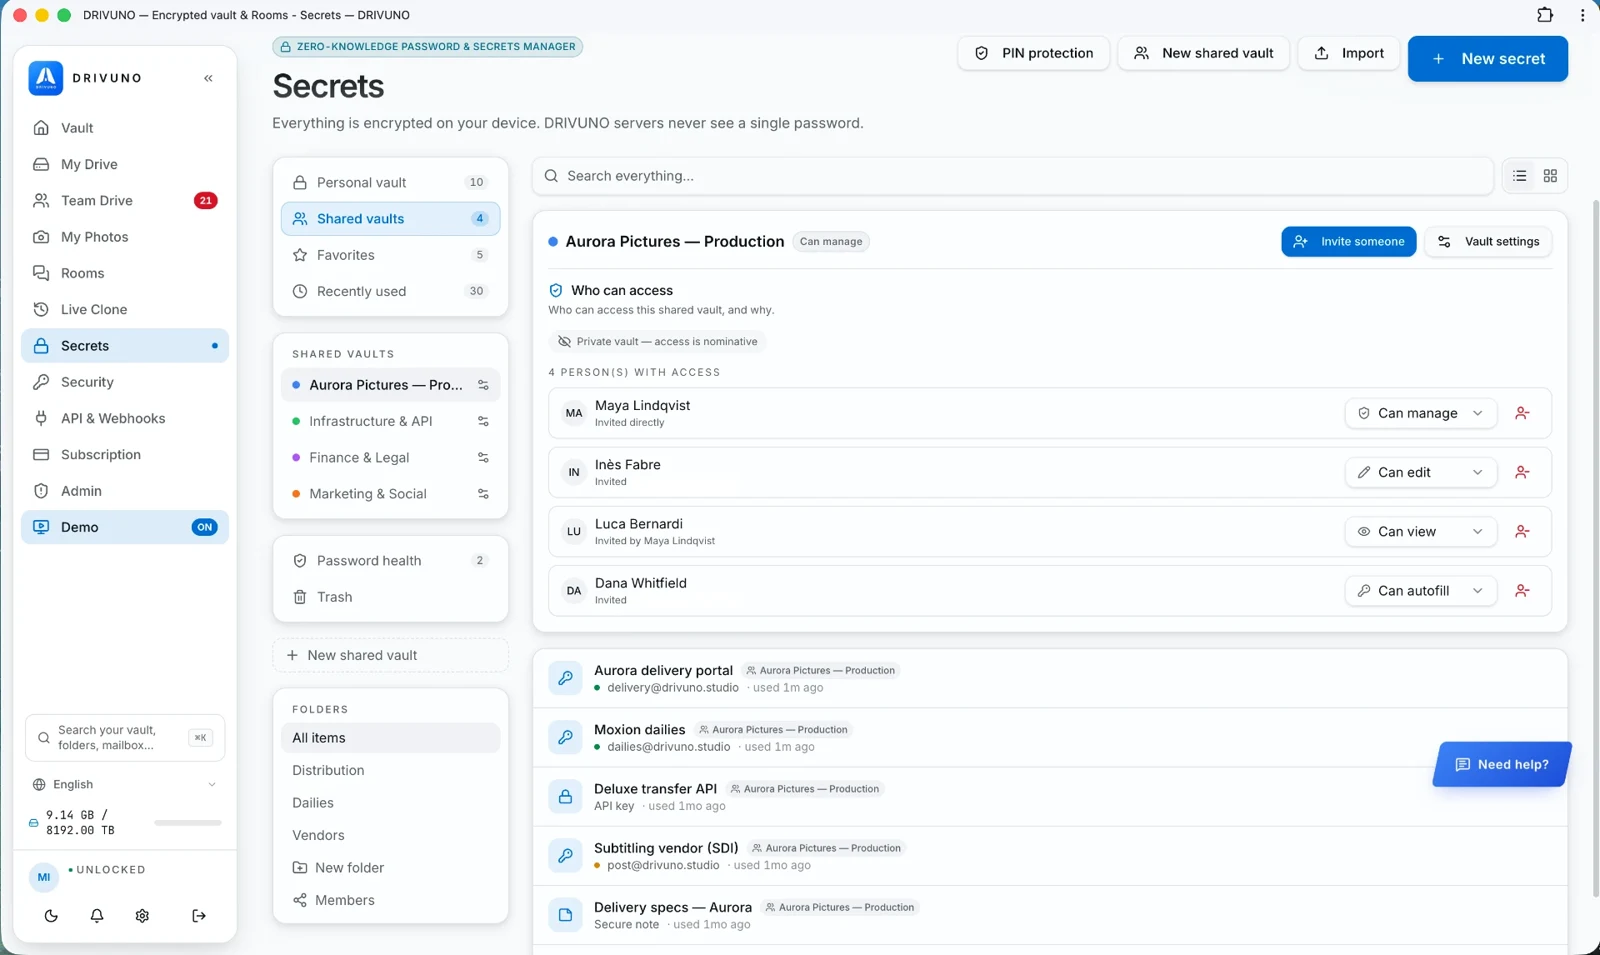Open settings for Aurora Pictures vault row

click(483, 385)
